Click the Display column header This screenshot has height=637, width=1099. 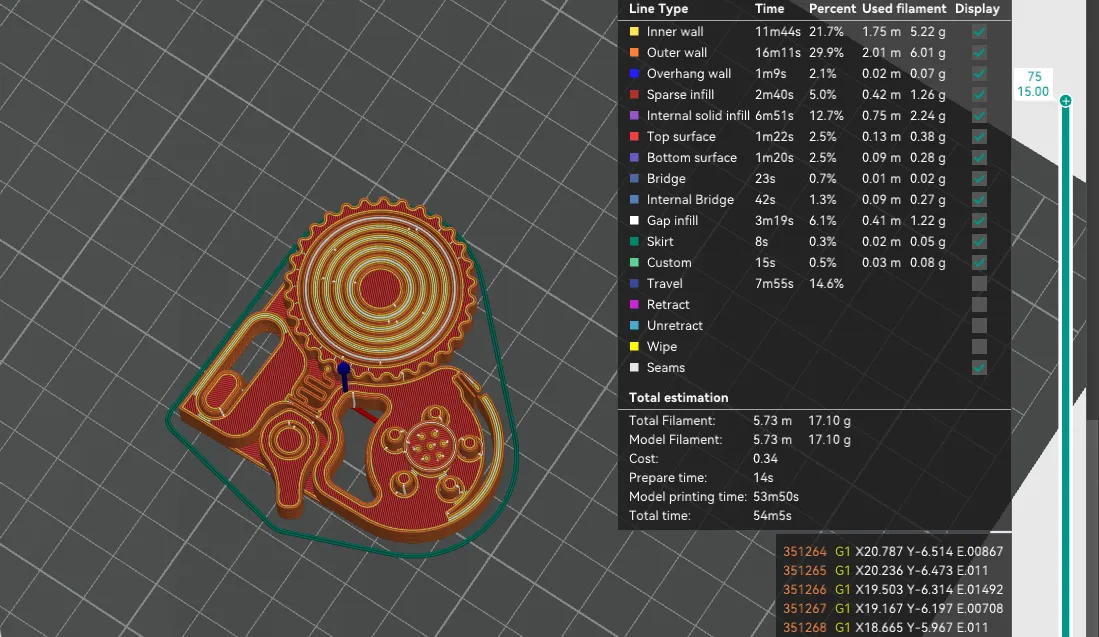coord(977,9)
